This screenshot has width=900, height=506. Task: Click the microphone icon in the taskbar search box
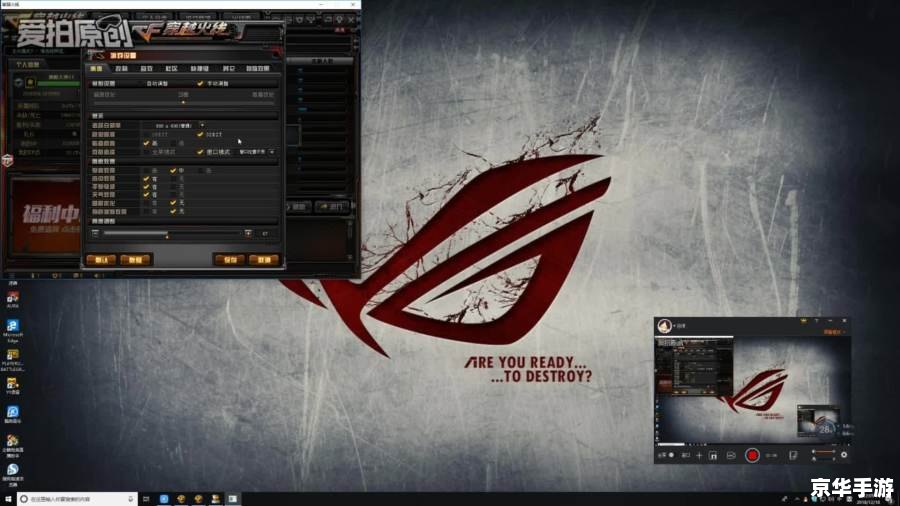point(131,499)
